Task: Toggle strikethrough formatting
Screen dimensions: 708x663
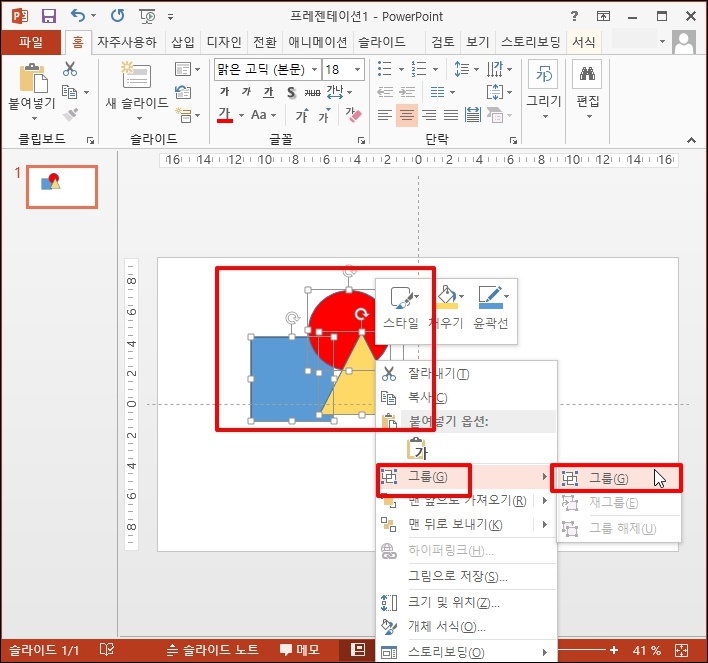Action: pos(312,93)
